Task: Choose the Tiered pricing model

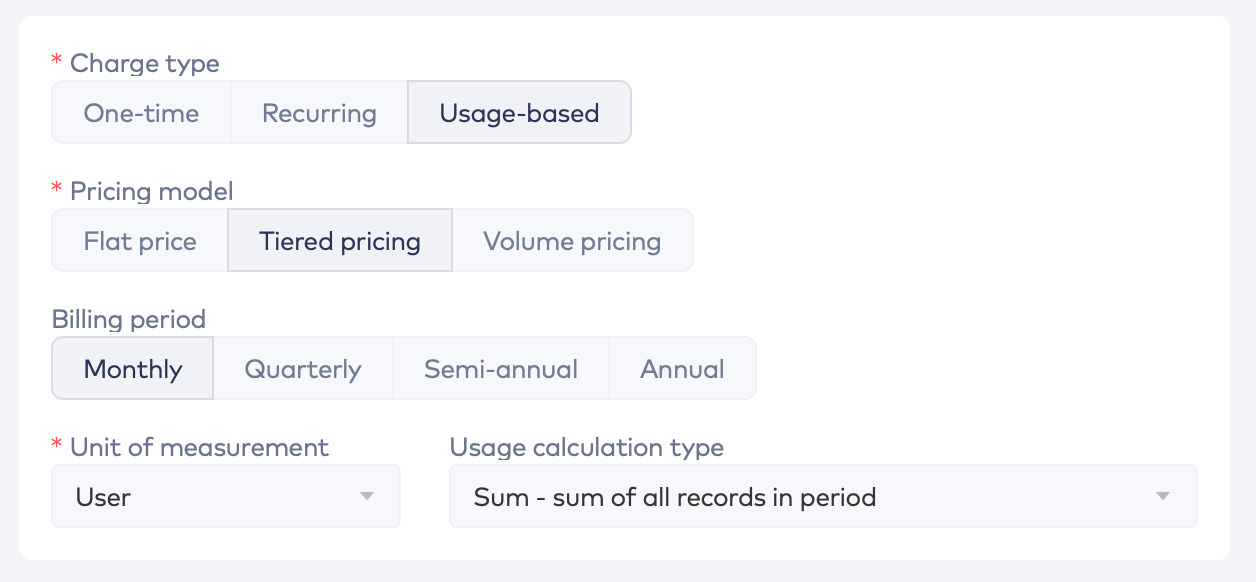Action: click(x=339, y=240)
